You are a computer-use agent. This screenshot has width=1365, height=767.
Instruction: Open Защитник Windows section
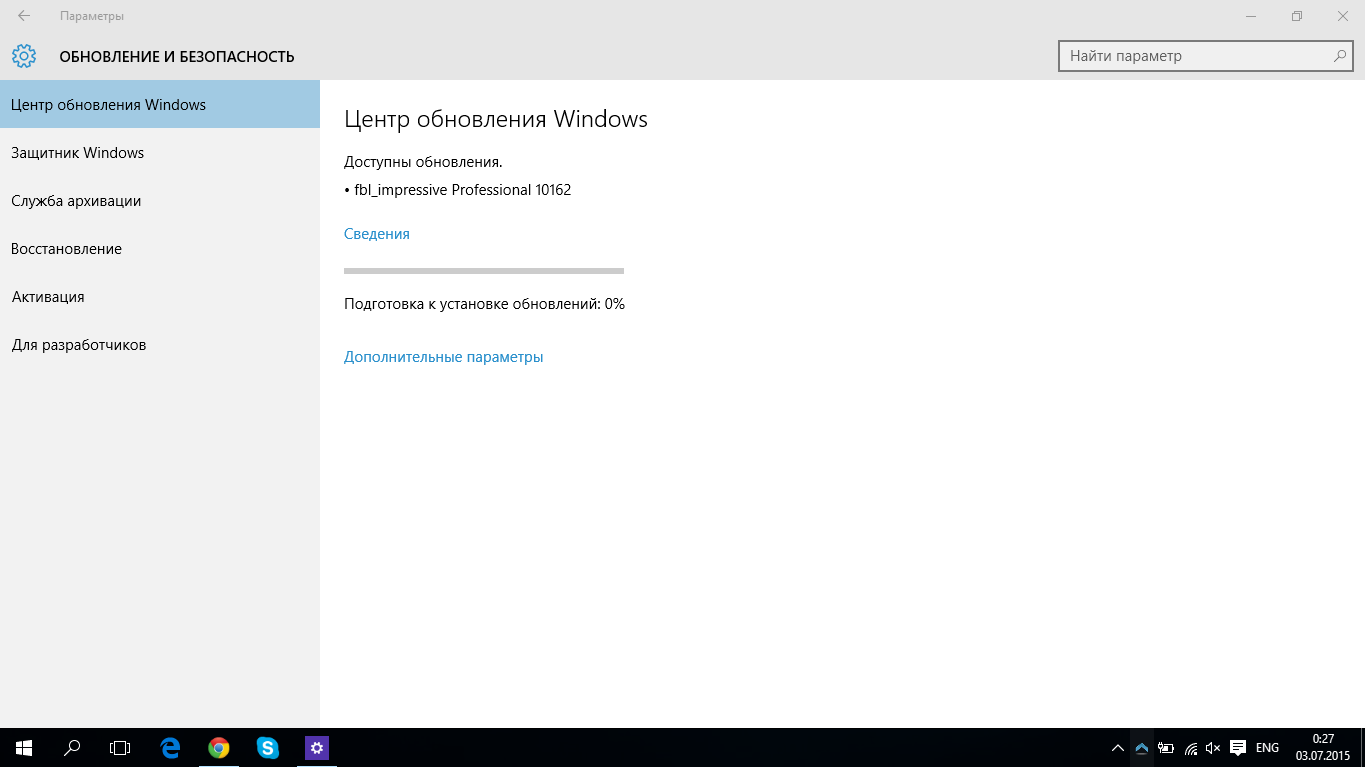point(160,152)
